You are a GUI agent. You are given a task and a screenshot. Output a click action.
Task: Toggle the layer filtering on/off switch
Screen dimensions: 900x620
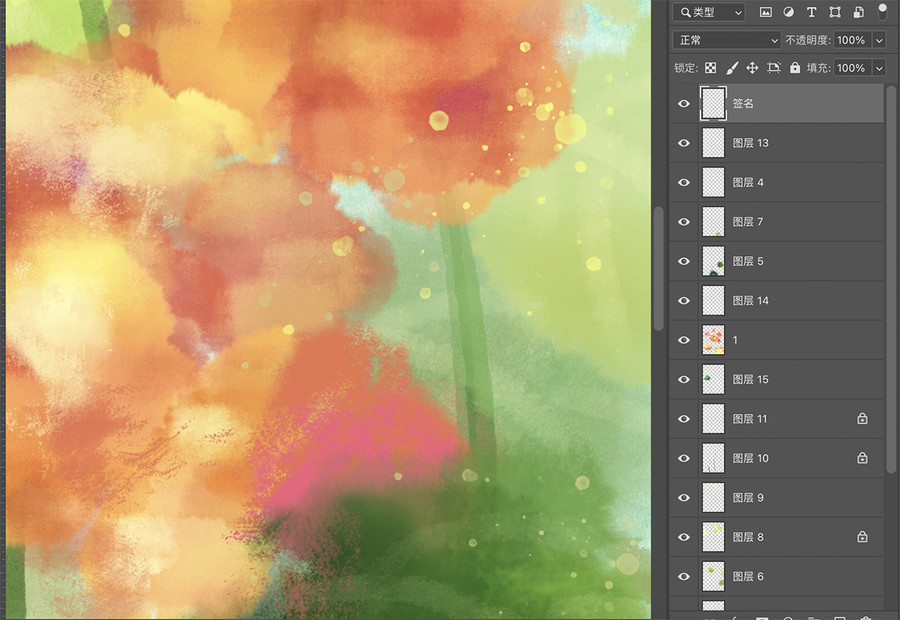pos(883,11)
